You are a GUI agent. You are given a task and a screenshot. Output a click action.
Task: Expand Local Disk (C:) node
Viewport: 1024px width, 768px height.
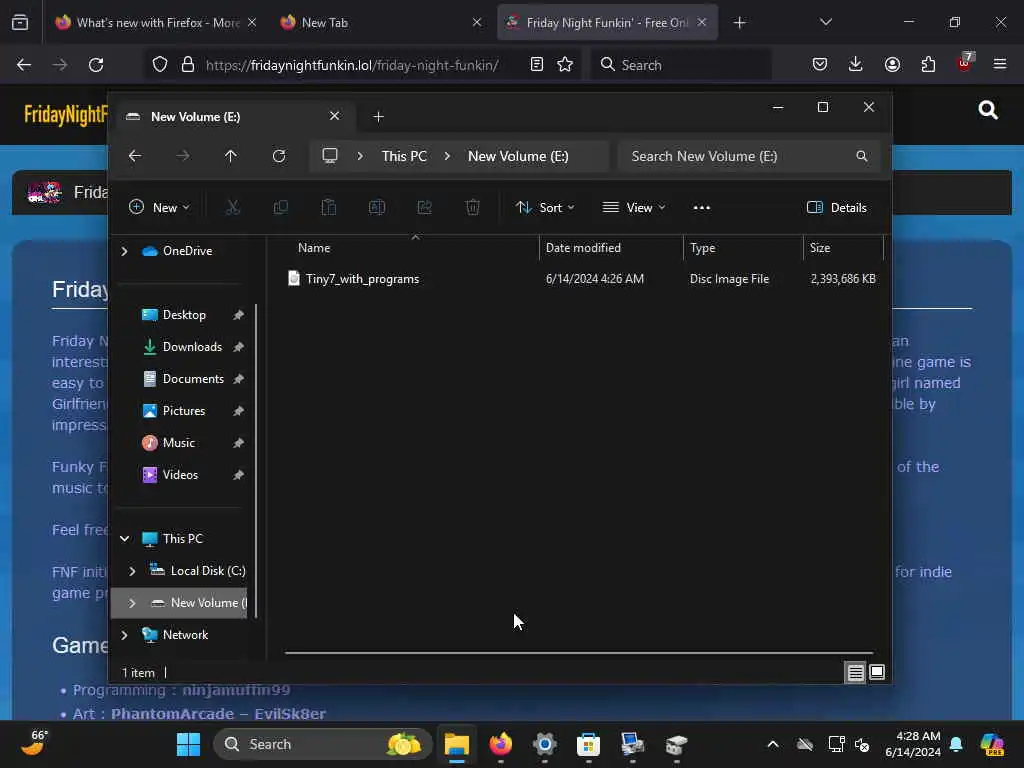(x=133, y=571)
